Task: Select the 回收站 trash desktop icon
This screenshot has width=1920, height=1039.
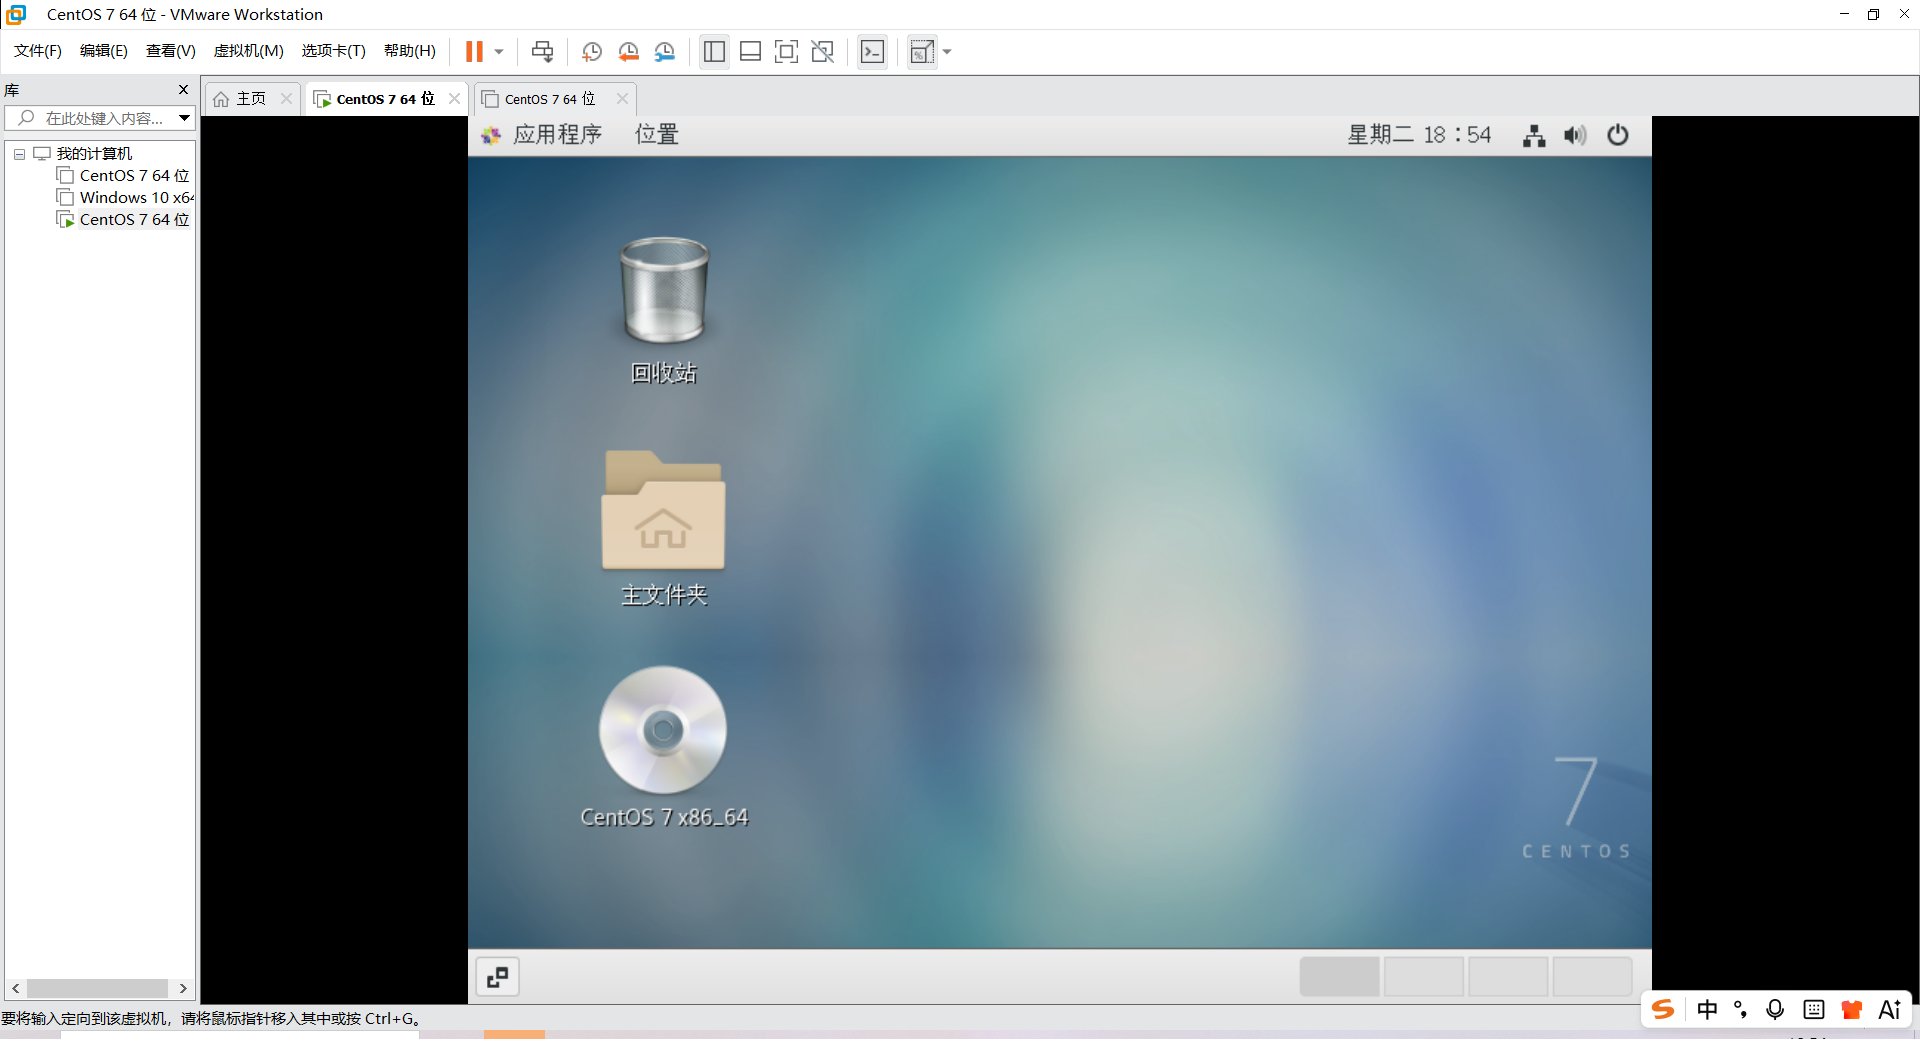Action: click(x=664, y=310)
